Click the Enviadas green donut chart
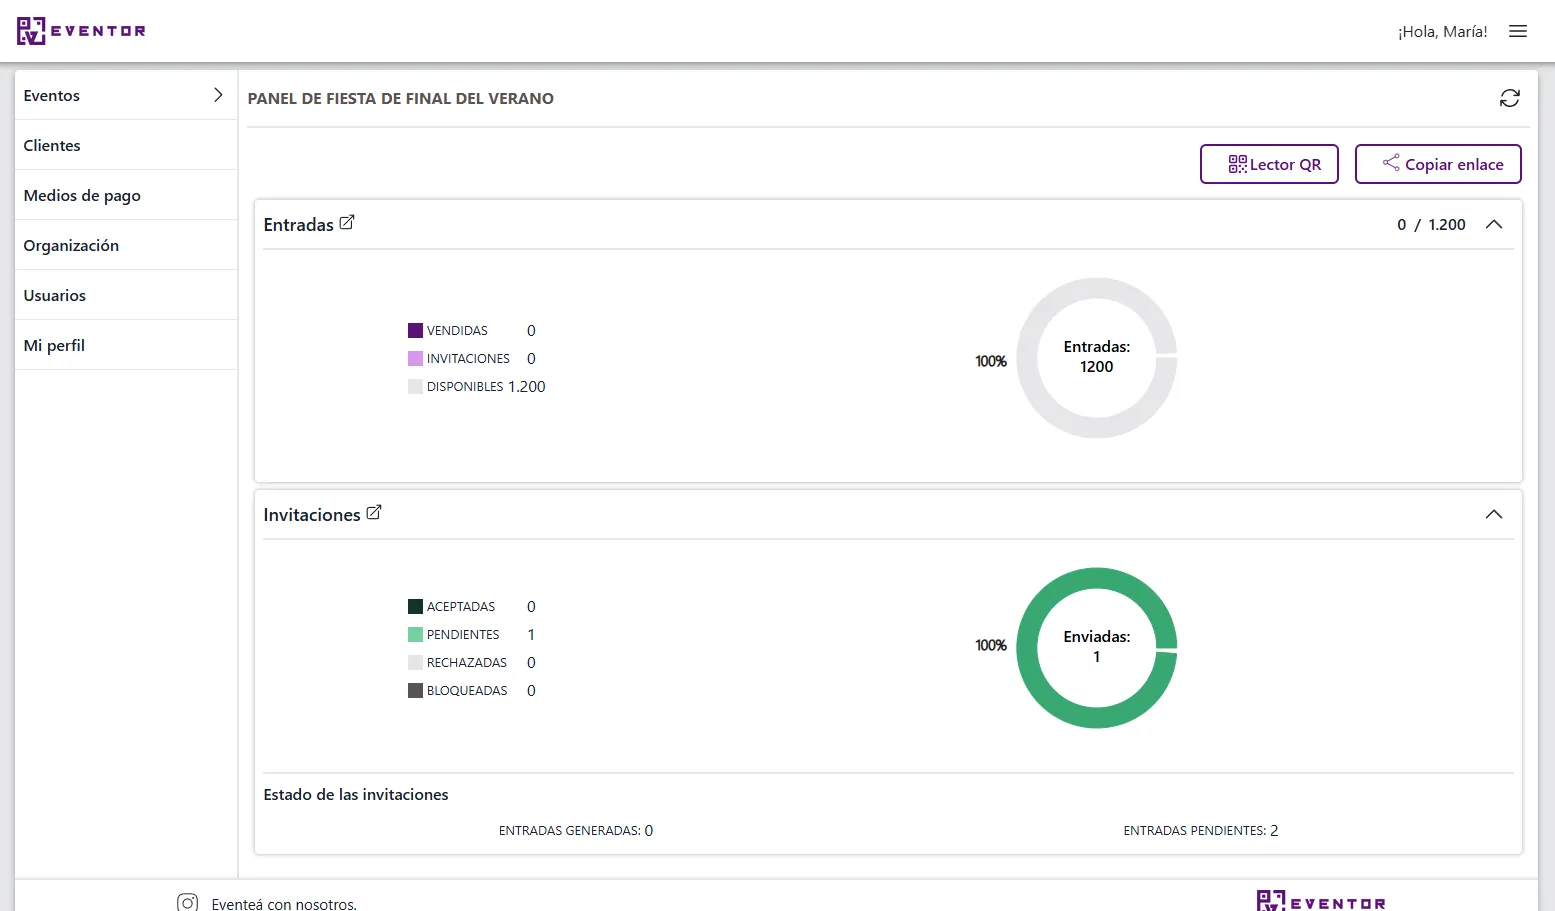The width and height of the screenshot is (1555, 911). [x=1097, y=647]
